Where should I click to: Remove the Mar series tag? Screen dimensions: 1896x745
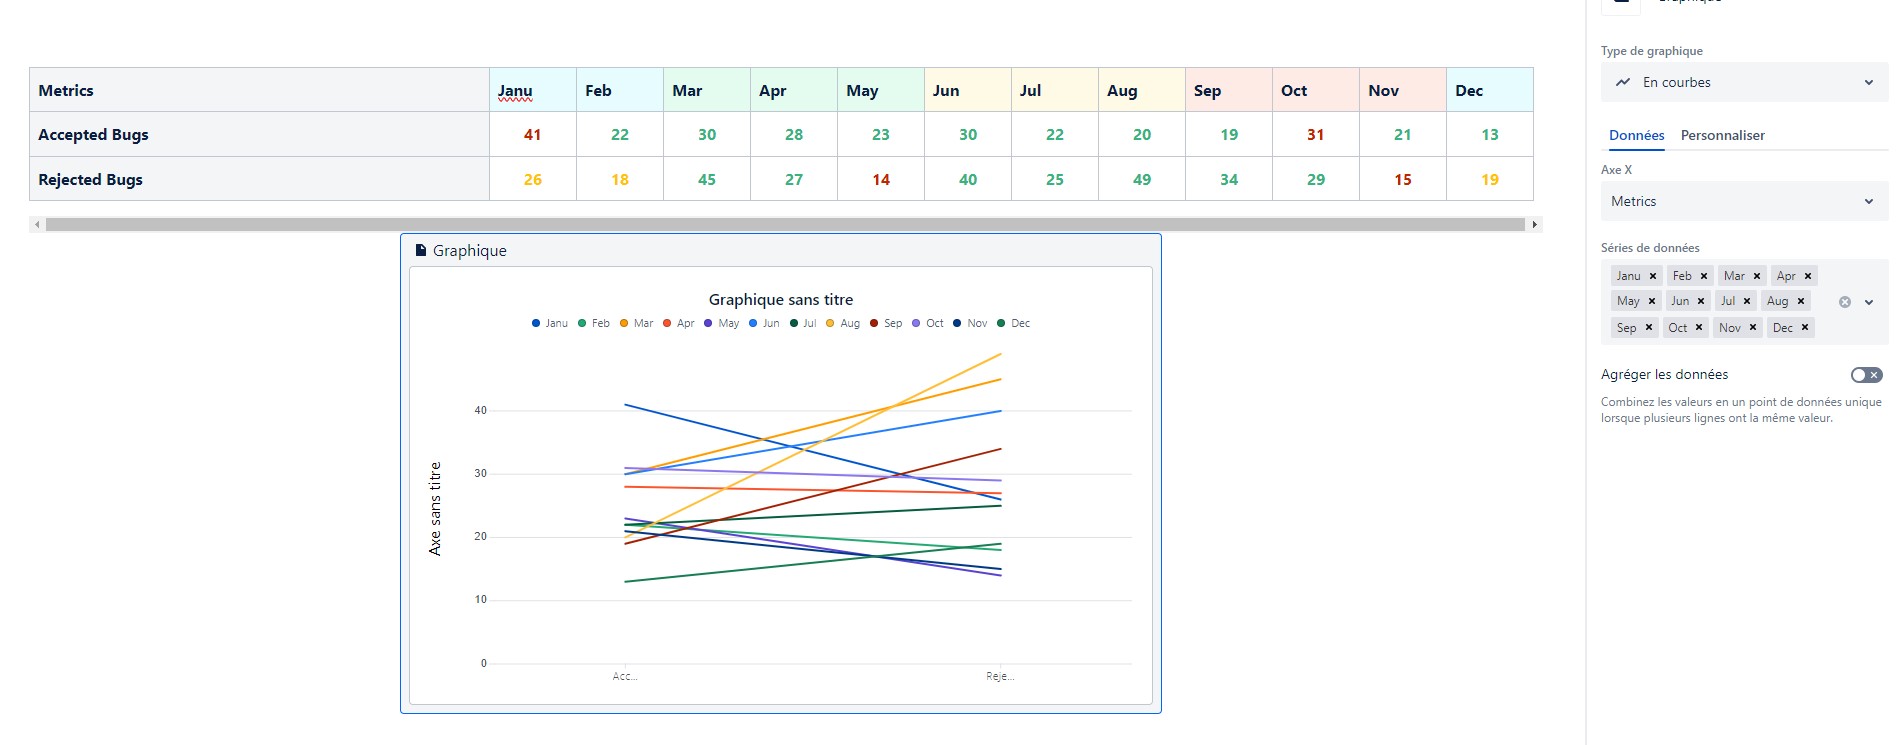click(x=1757, y=276)
